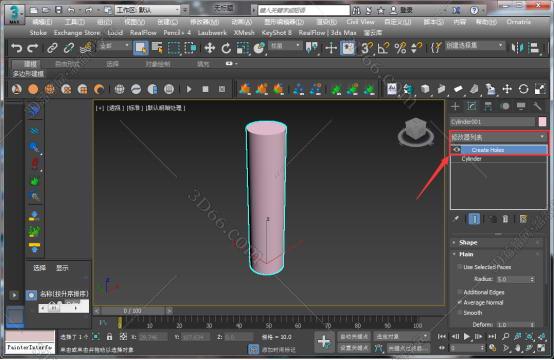Toggle Create Holes modifier eye visibility
The image size is (554, 360).
click(x=456, y=150)
